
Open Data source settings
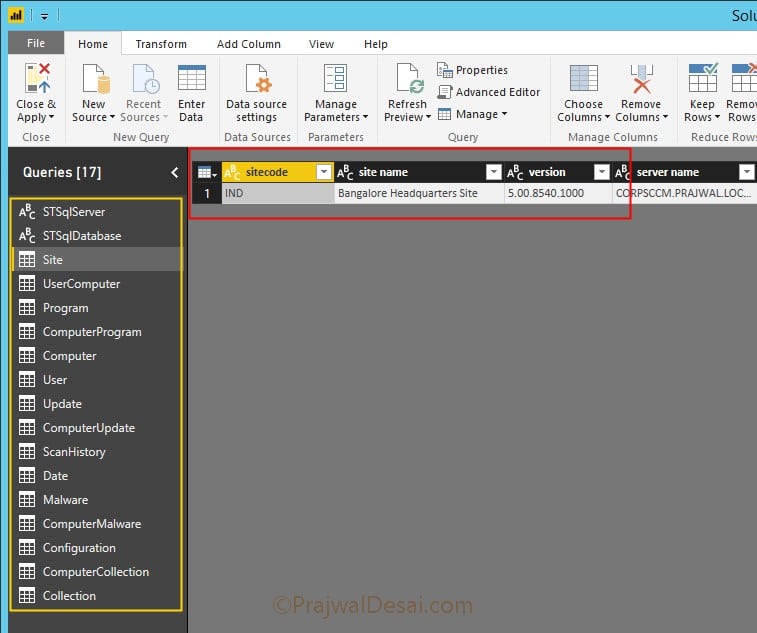pyautogui.click(x=256, y=93)
